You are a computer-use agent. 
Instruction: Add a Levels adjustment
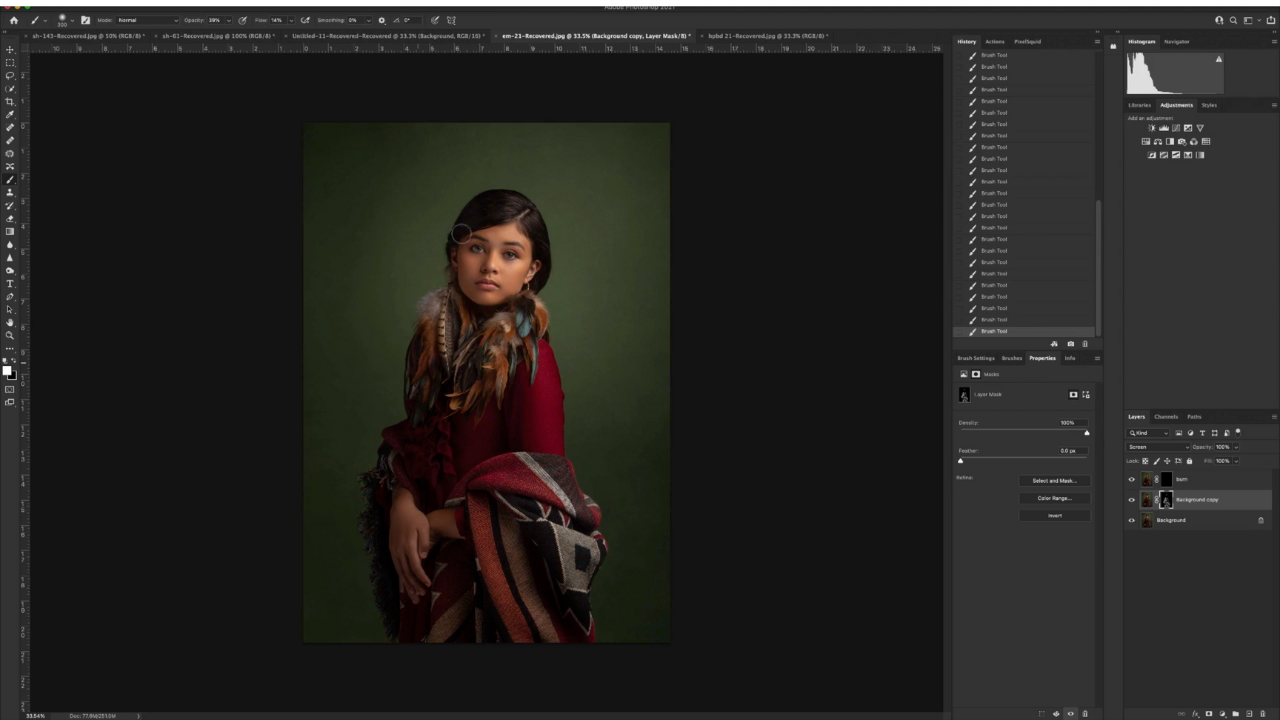[1164, 128]
